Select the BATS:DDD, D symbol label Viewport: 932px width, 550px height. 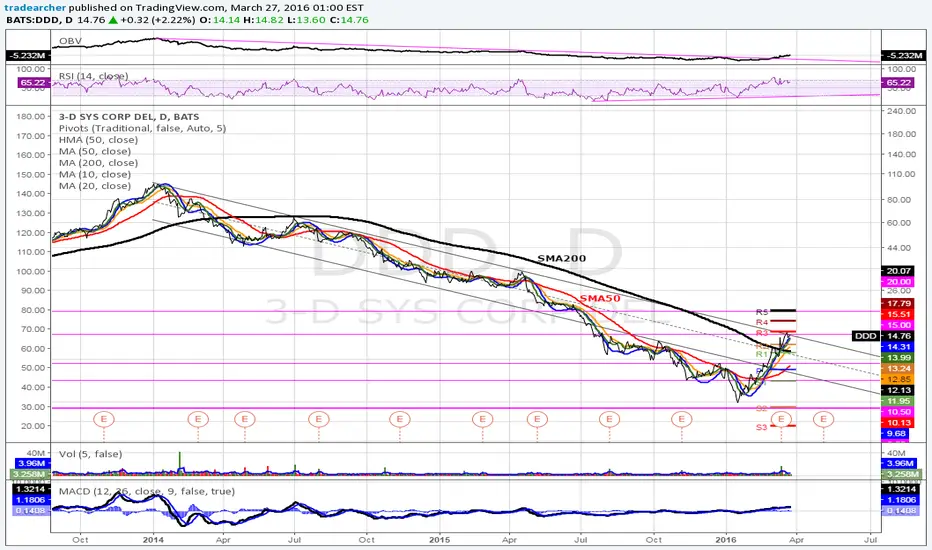39,20
